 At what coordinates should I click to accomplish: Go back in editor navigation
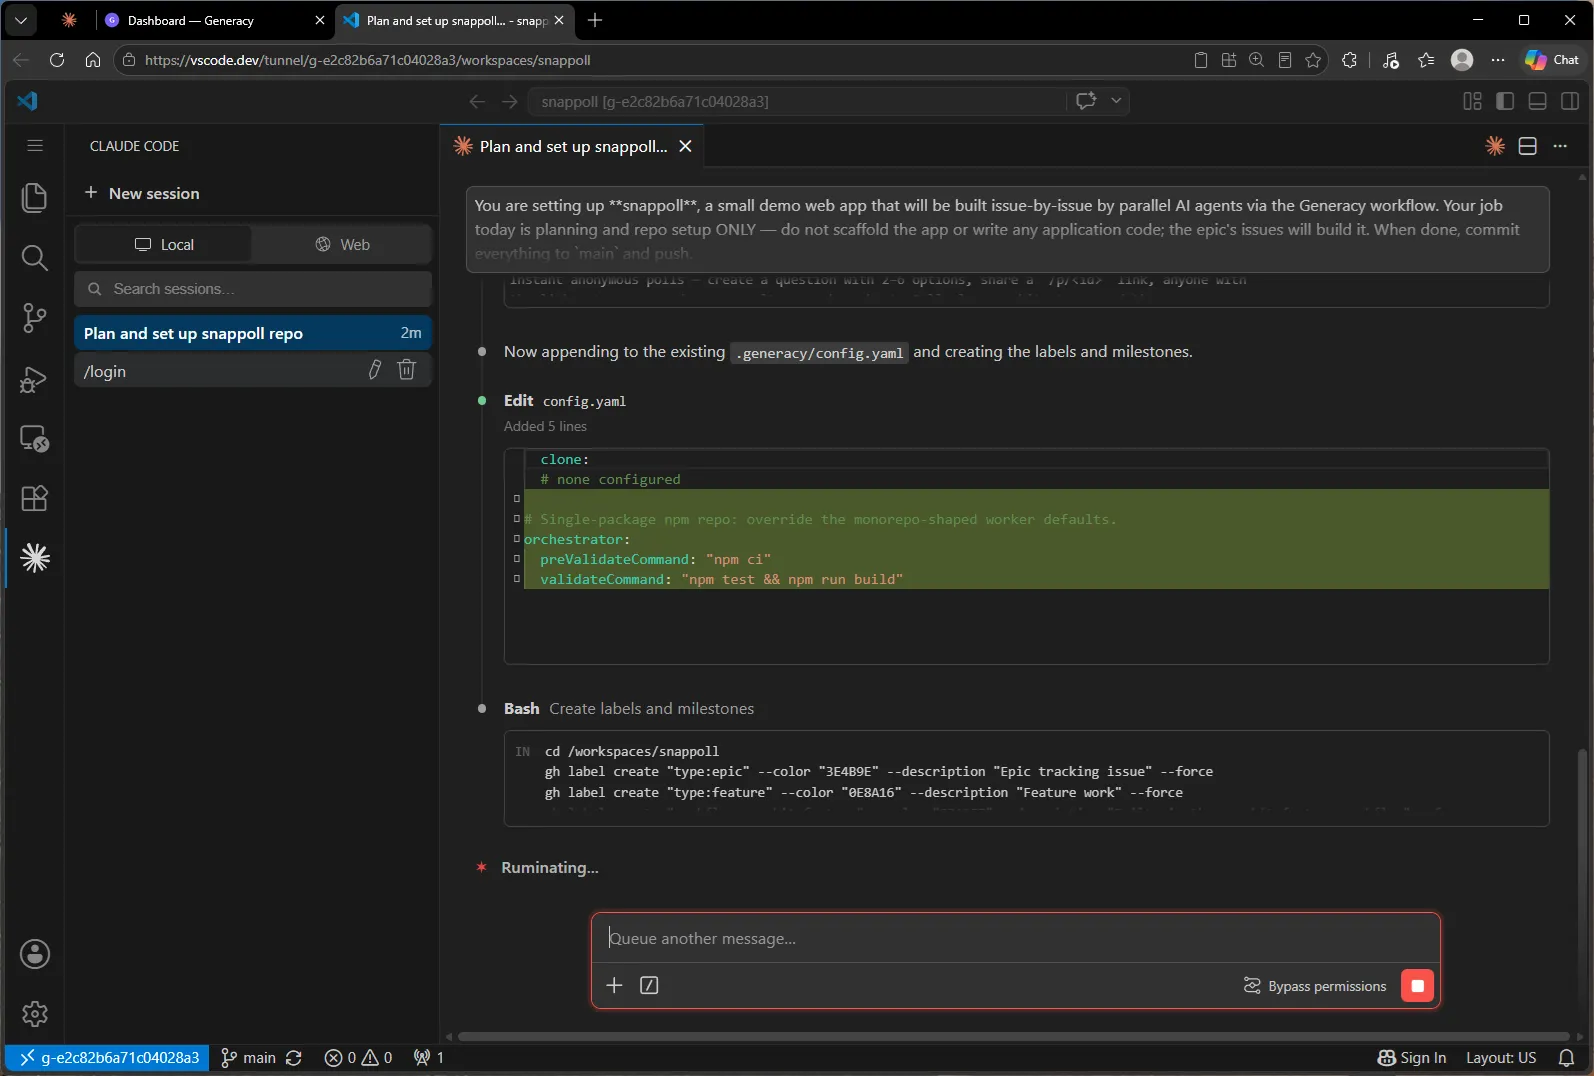pyautogui.click(x=477, y=101)
